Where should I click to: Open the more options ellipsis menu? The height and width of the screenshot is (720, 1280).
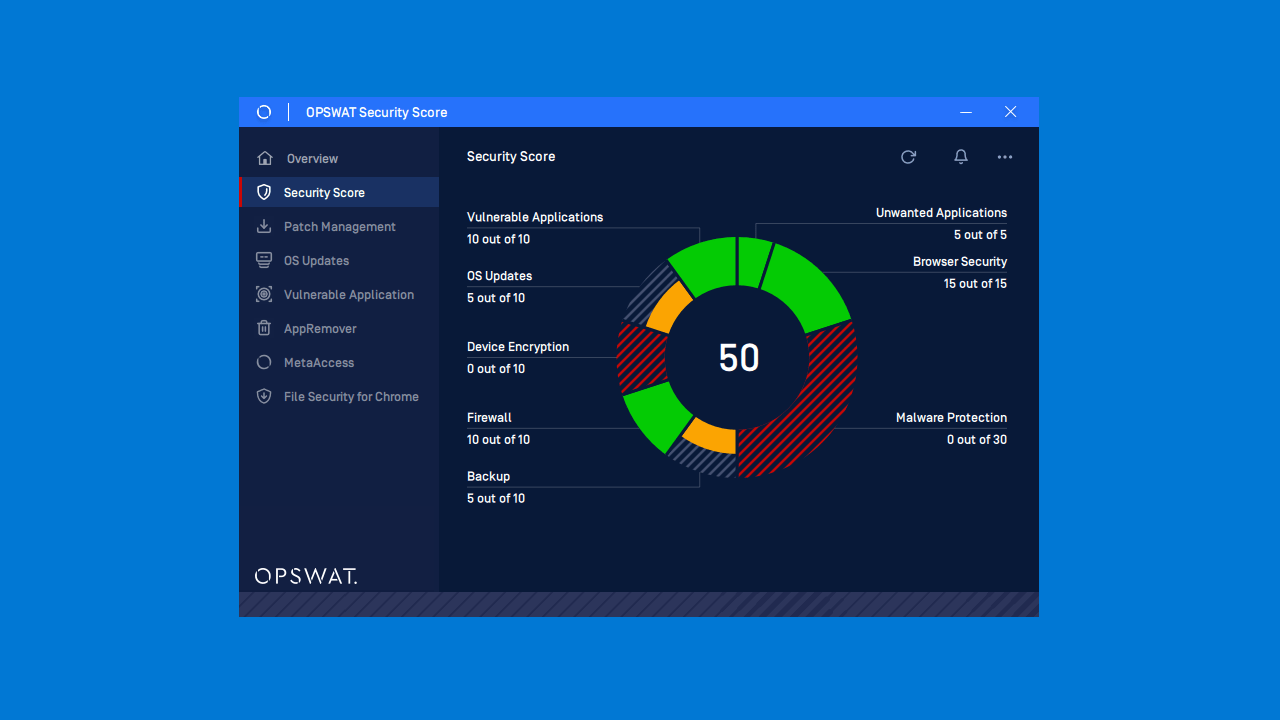(1005, 157)
